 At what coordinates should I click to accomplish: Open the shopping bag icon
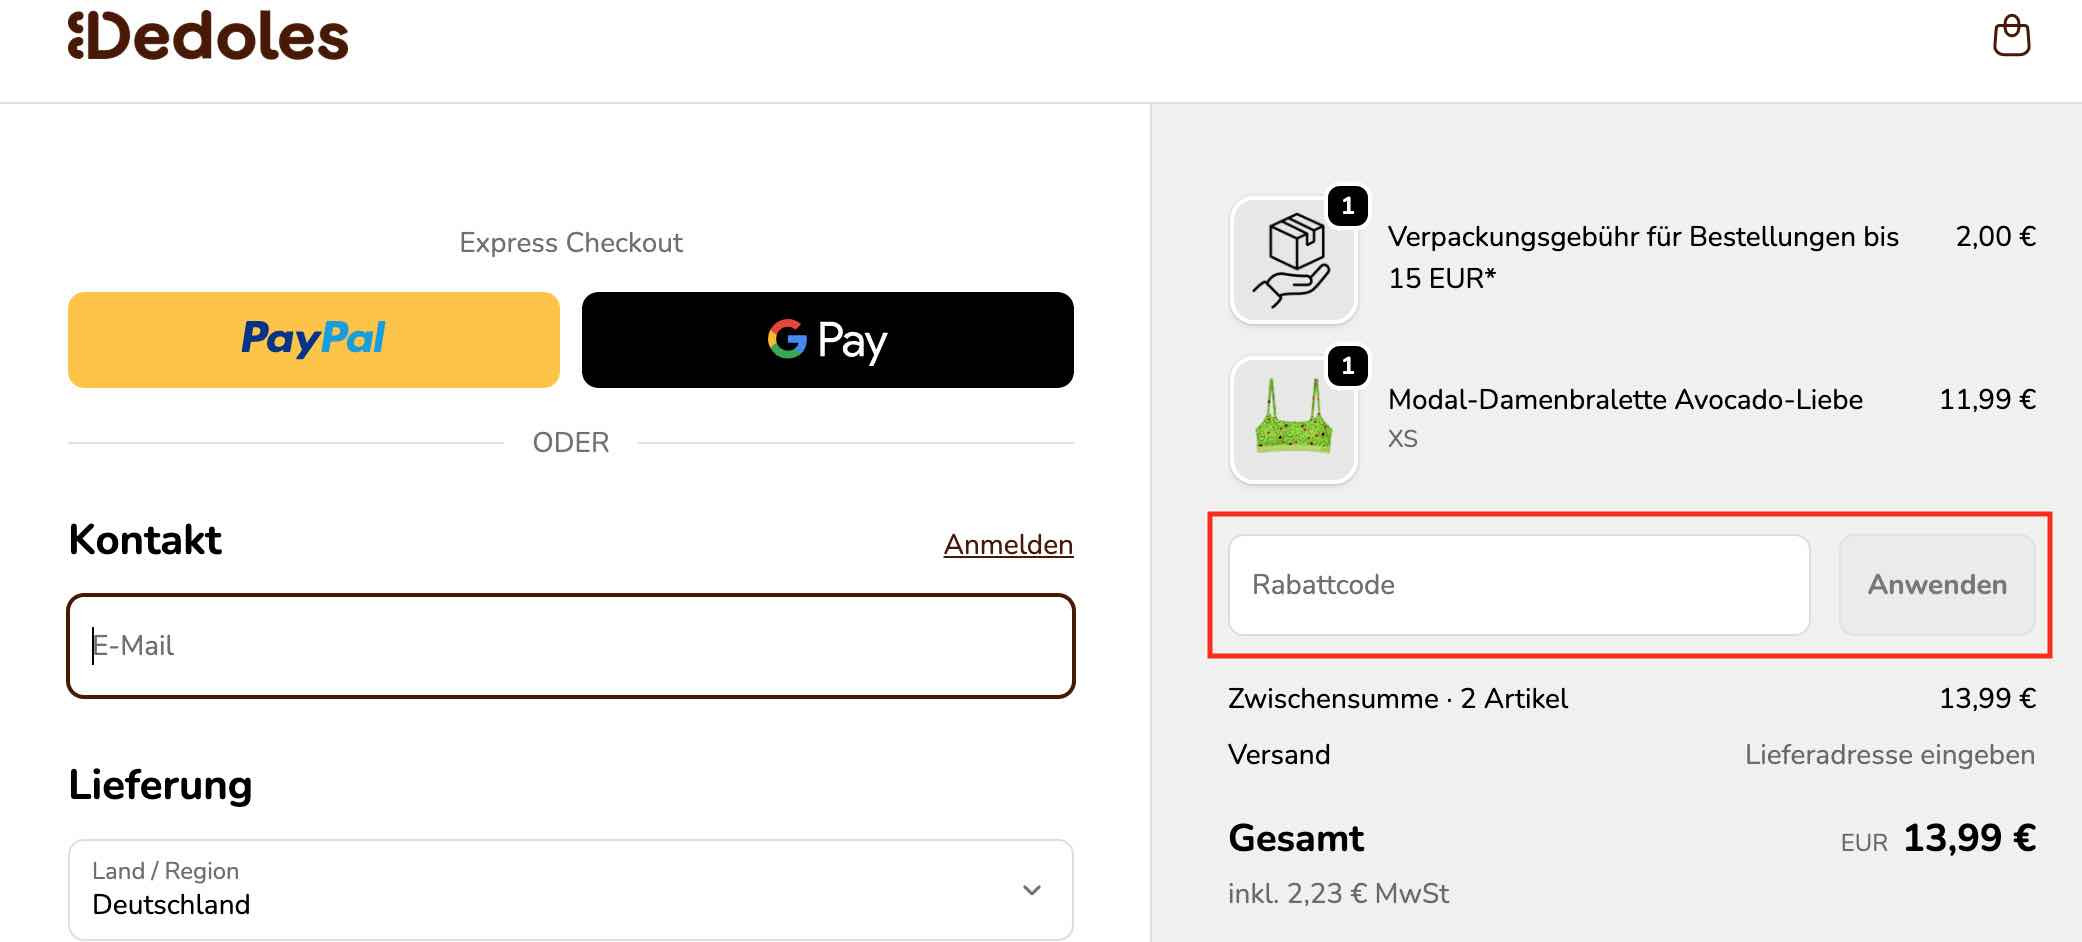(2010, 35)
